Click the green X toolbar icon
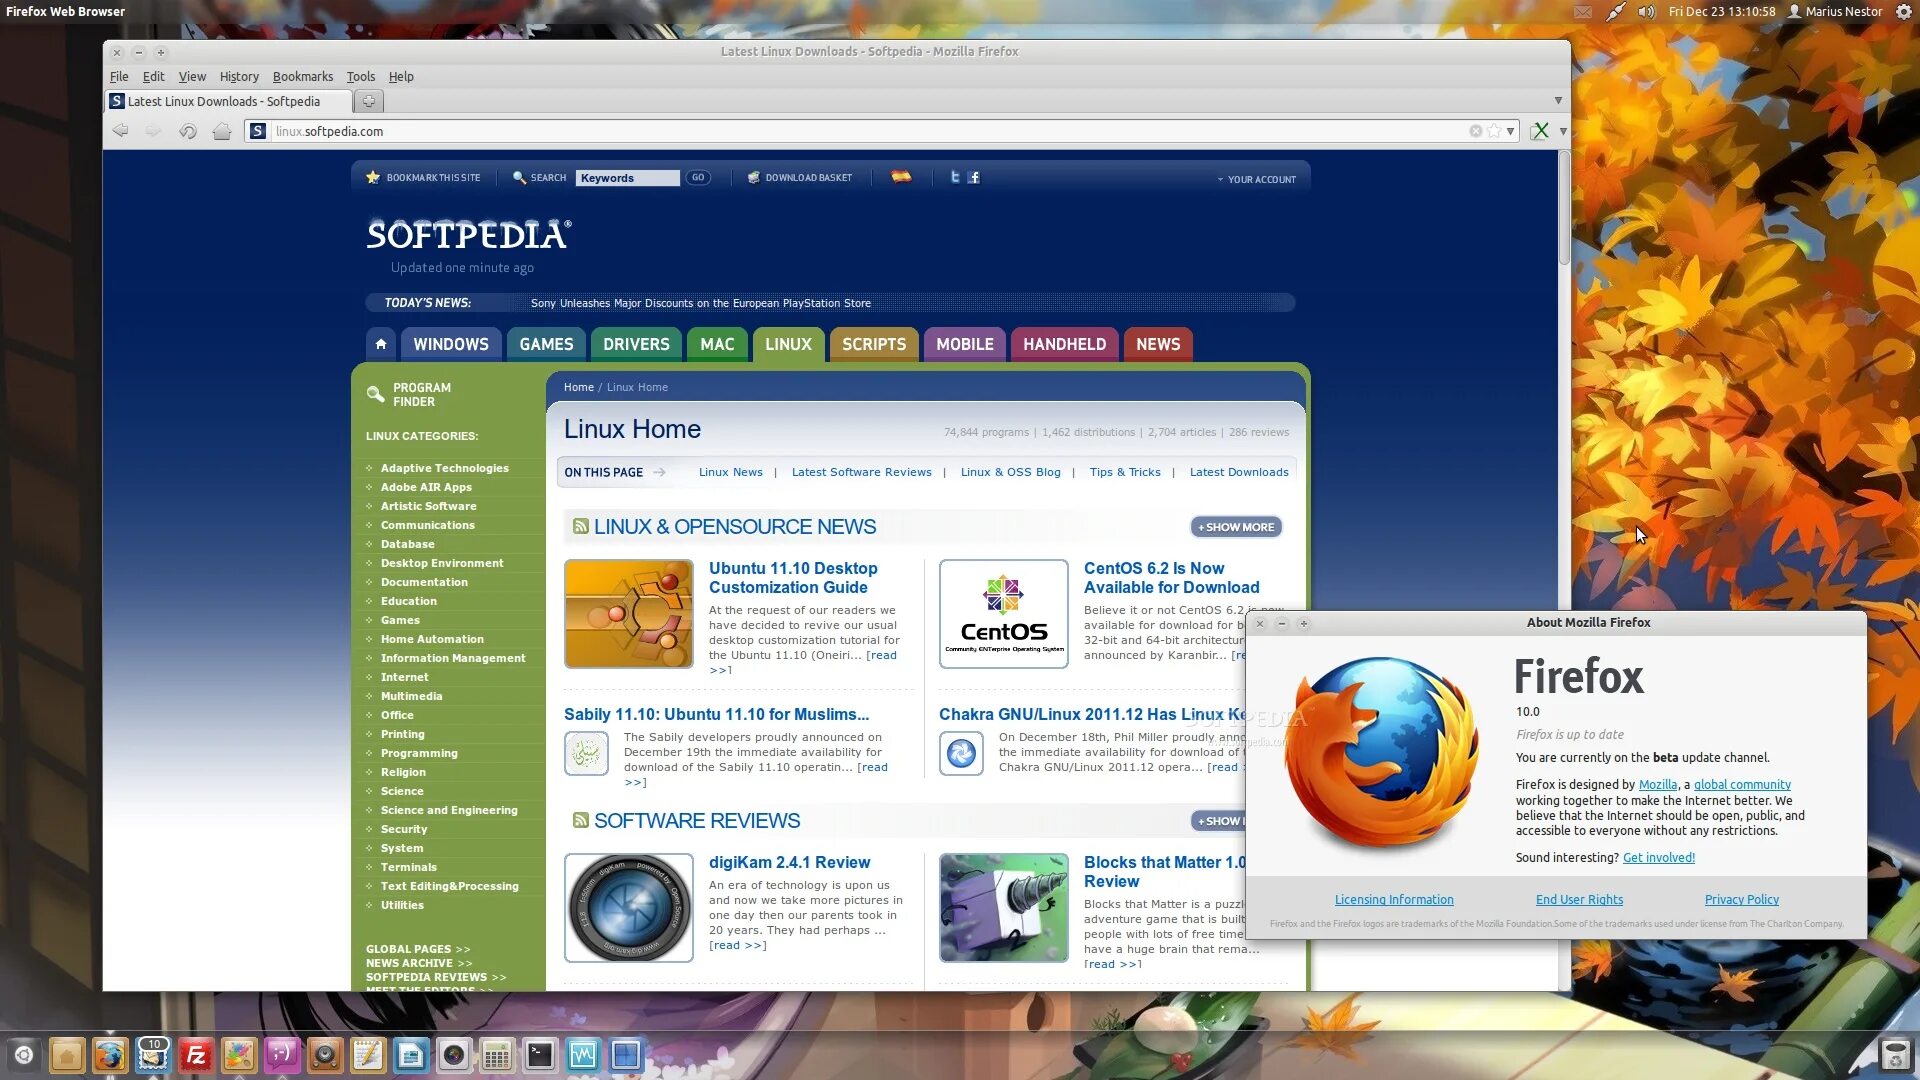Image resolution: width=1920 pixels, height=1080 pixels. tap(1540, 131)
